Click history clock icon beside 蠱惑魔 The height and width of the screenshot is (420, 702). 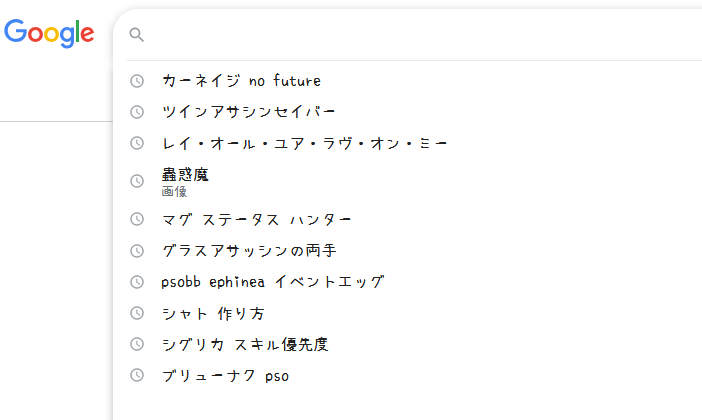(x=138, y=181)
